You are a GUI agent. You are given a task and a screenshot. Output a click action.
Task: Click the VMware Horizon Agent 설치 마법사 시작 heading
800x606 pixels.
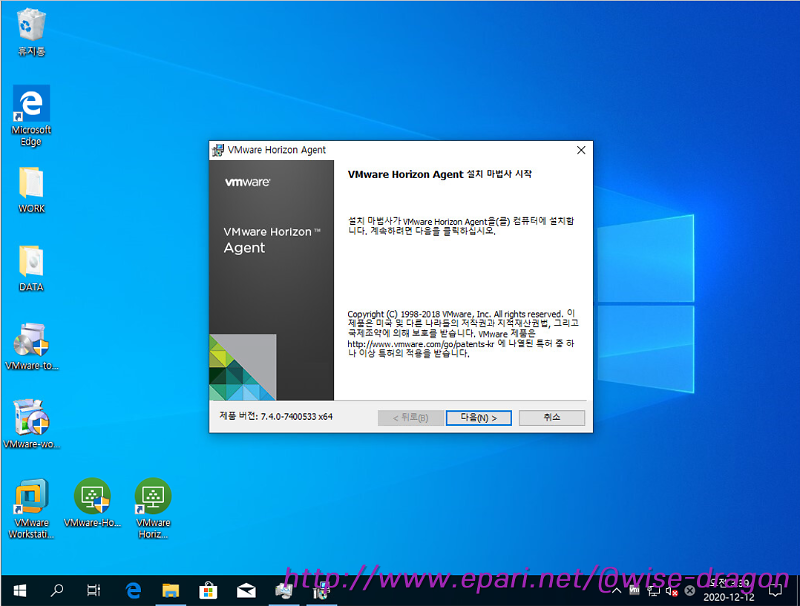[x=440, y=174]
